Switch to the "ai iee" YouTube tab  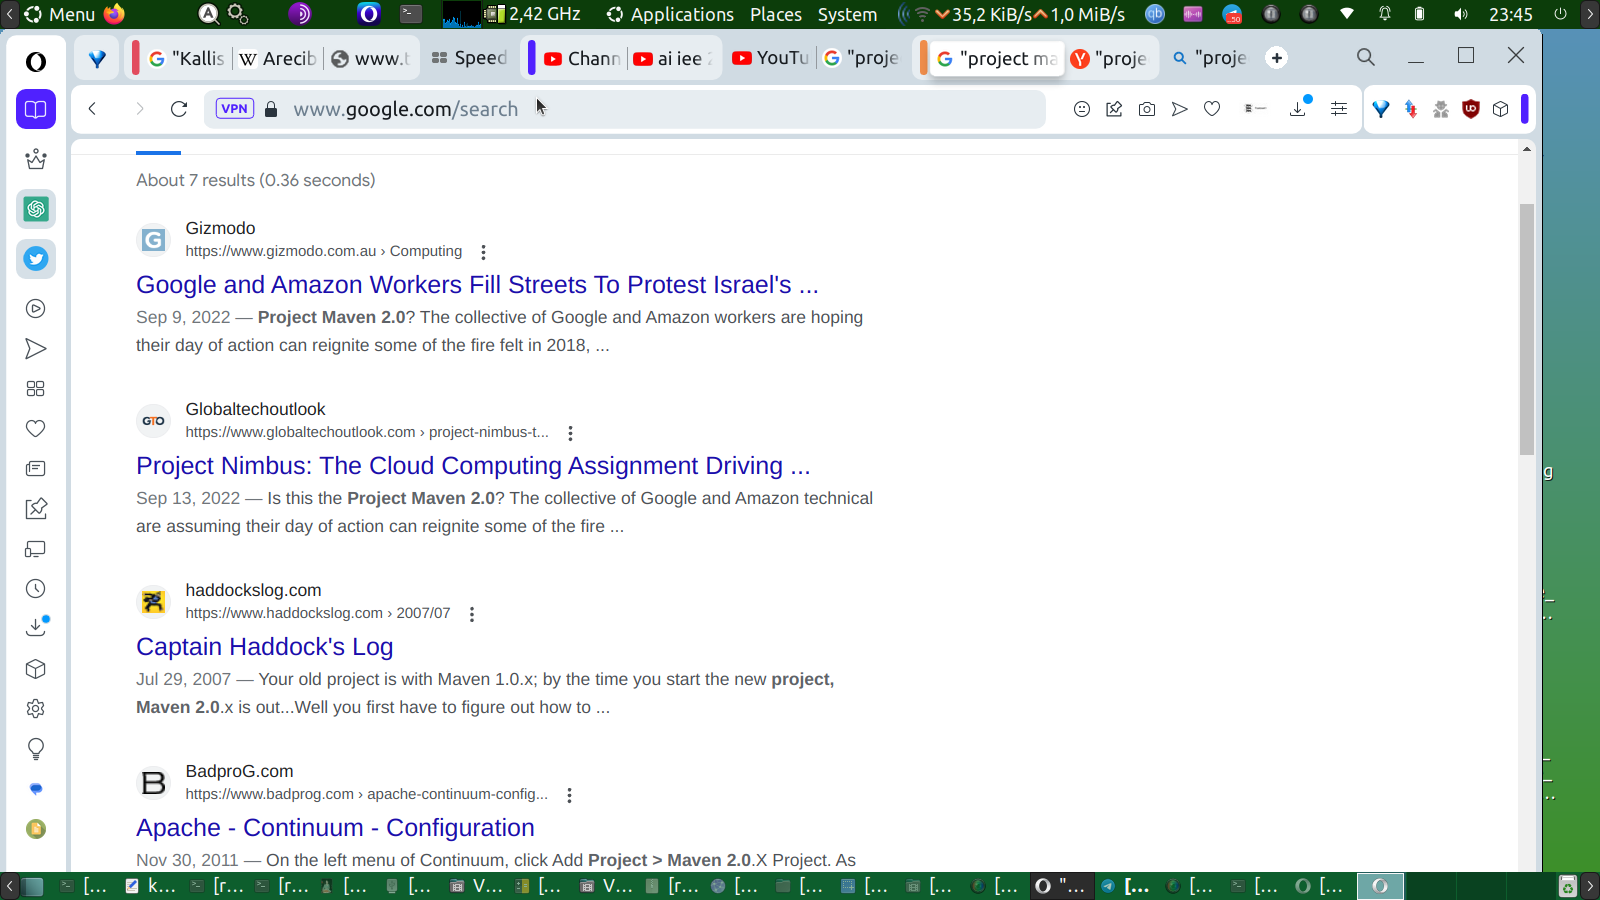pyautogui.click(x=673, y=58)
